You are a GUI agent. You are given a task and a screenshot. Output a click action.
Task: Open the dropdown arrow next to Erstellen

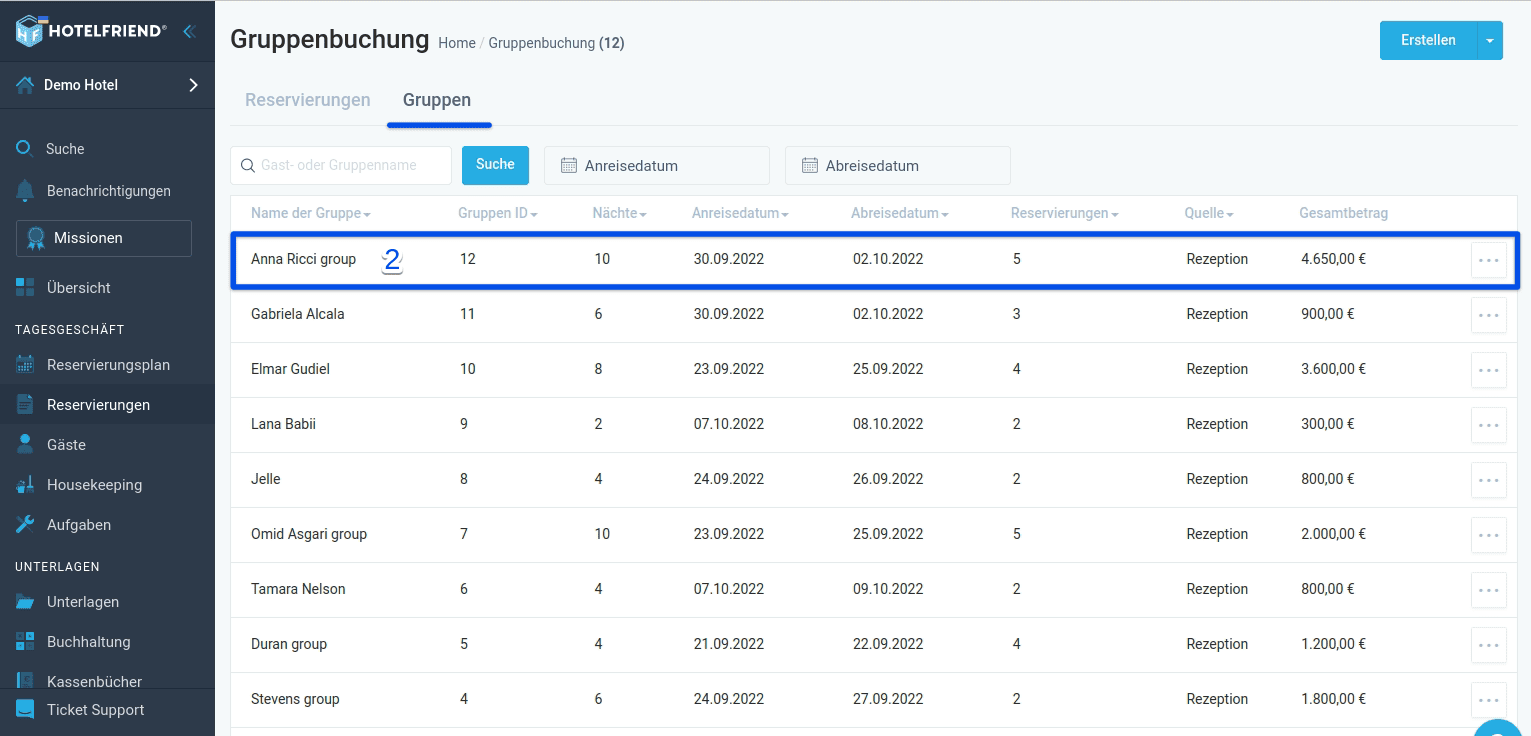[x=1490, y=41]
